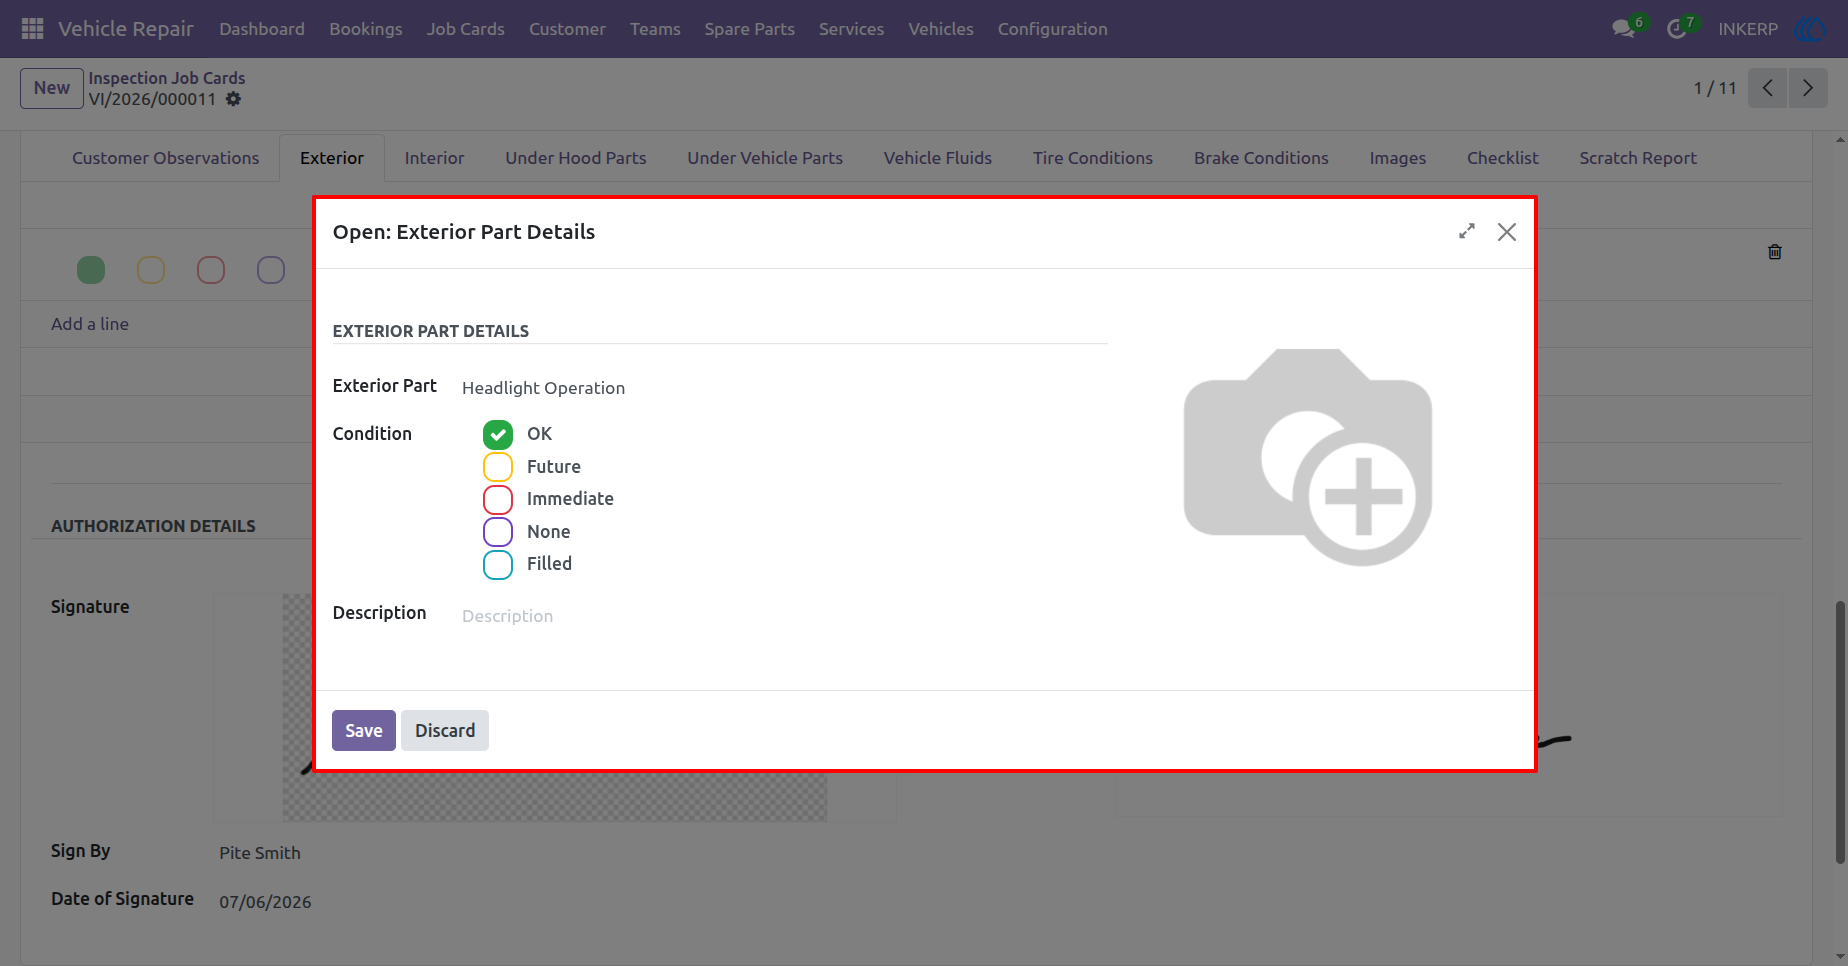This screenshot has height=966, width=1848.
Task: Click the Vehicle Repair app title
Action: coord(126,29)
